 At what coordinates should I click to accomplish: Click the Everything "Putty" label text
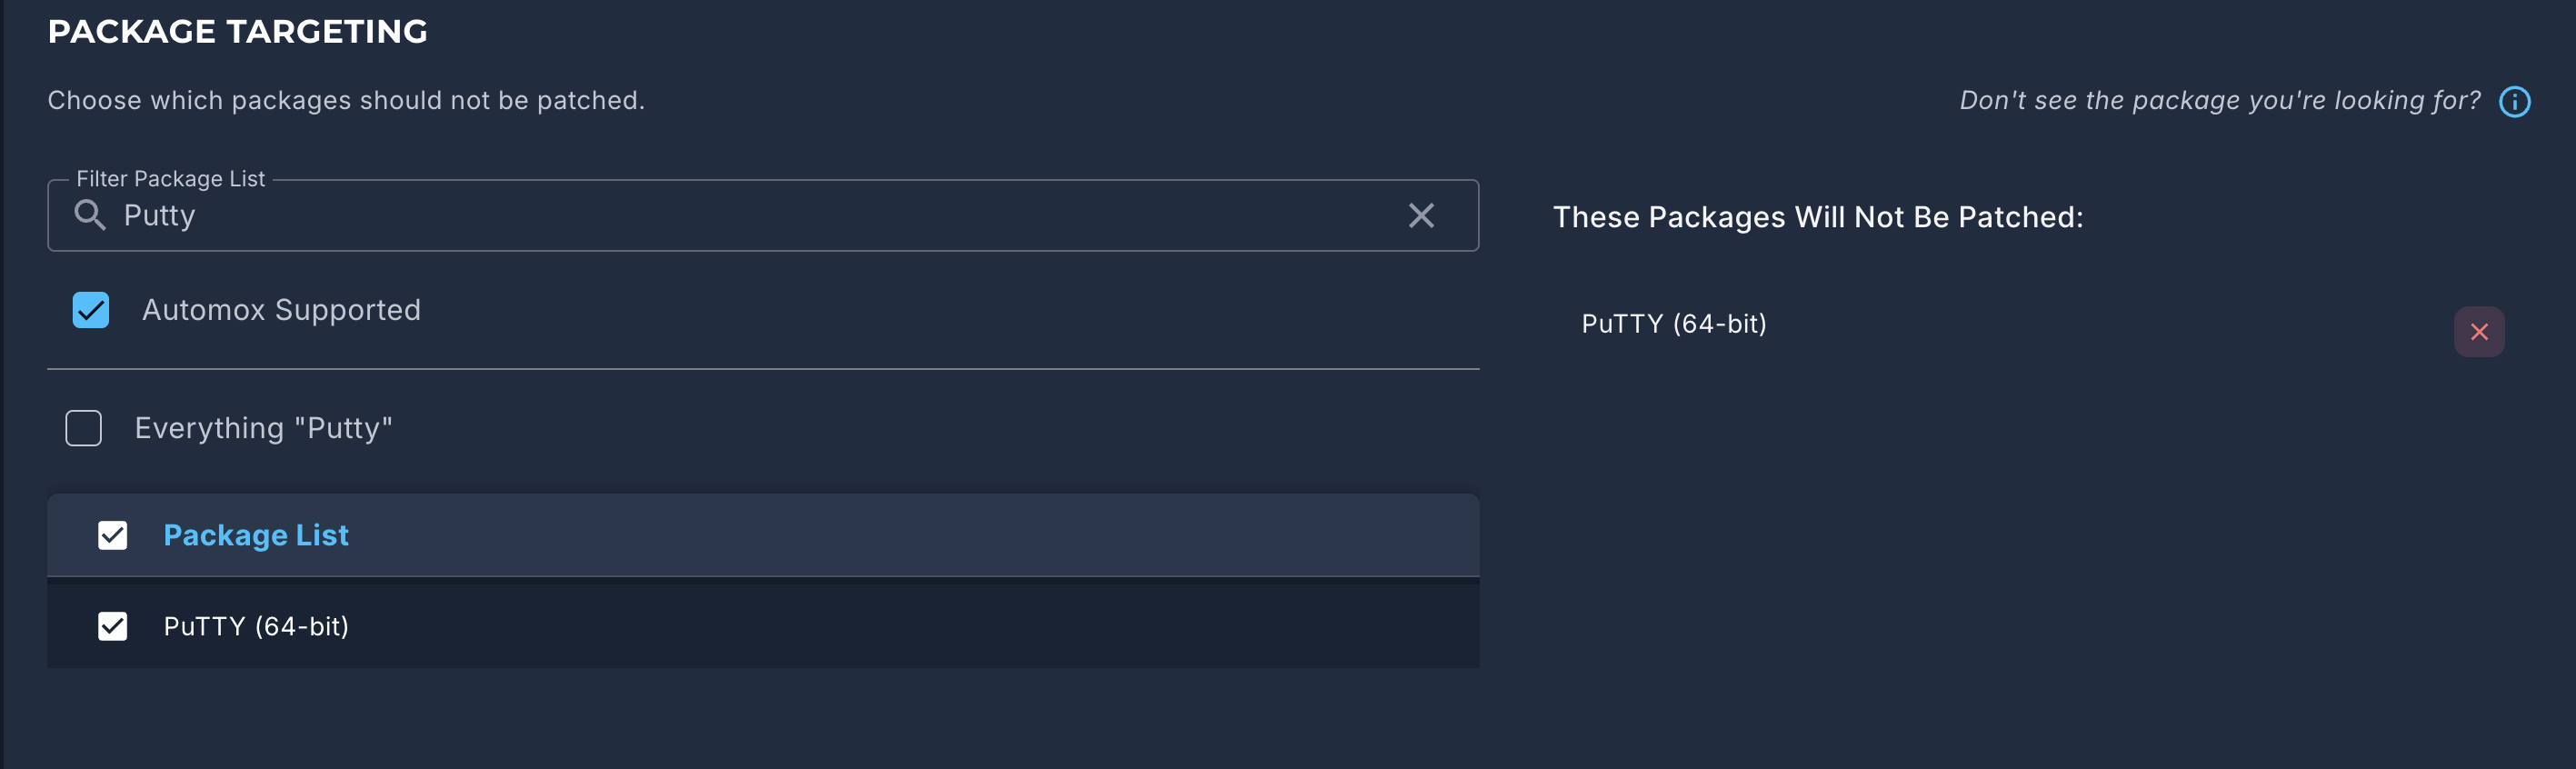pyautogui.click(x=263, y=428)
